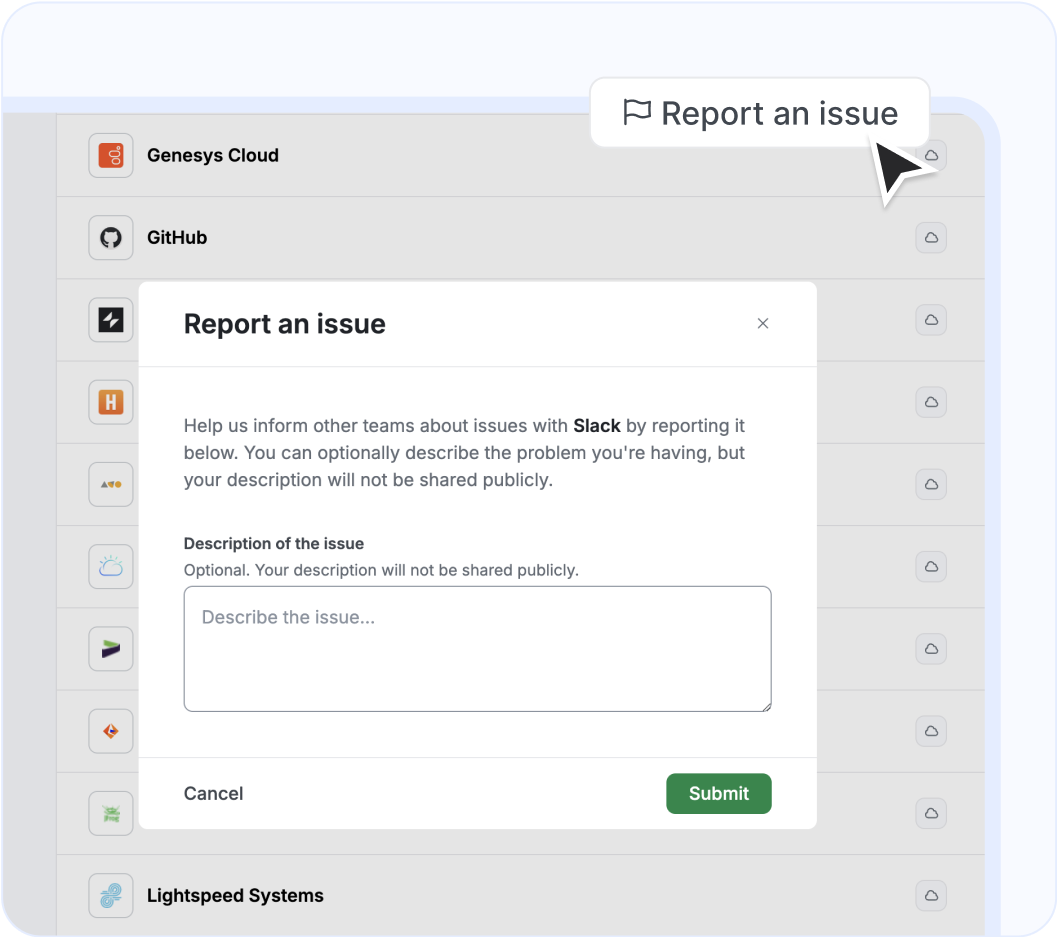This screenshot has width=1057, height=937.
Task: Click the dark purple and green arrow icon
Action: pyautogui.click(x=111, y=649)
